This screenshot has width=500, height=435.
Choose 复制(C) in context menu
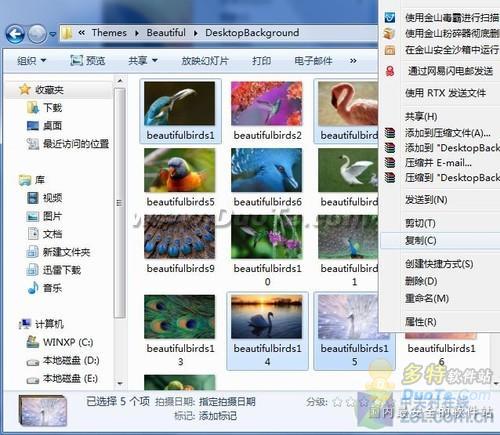click(421, 240)
